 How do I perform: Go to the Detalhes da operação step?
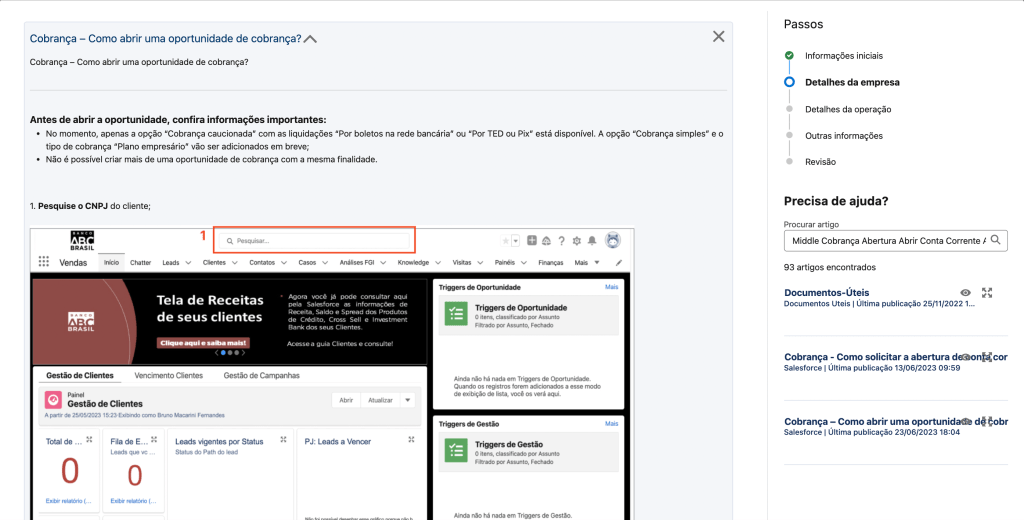point(848,109)
